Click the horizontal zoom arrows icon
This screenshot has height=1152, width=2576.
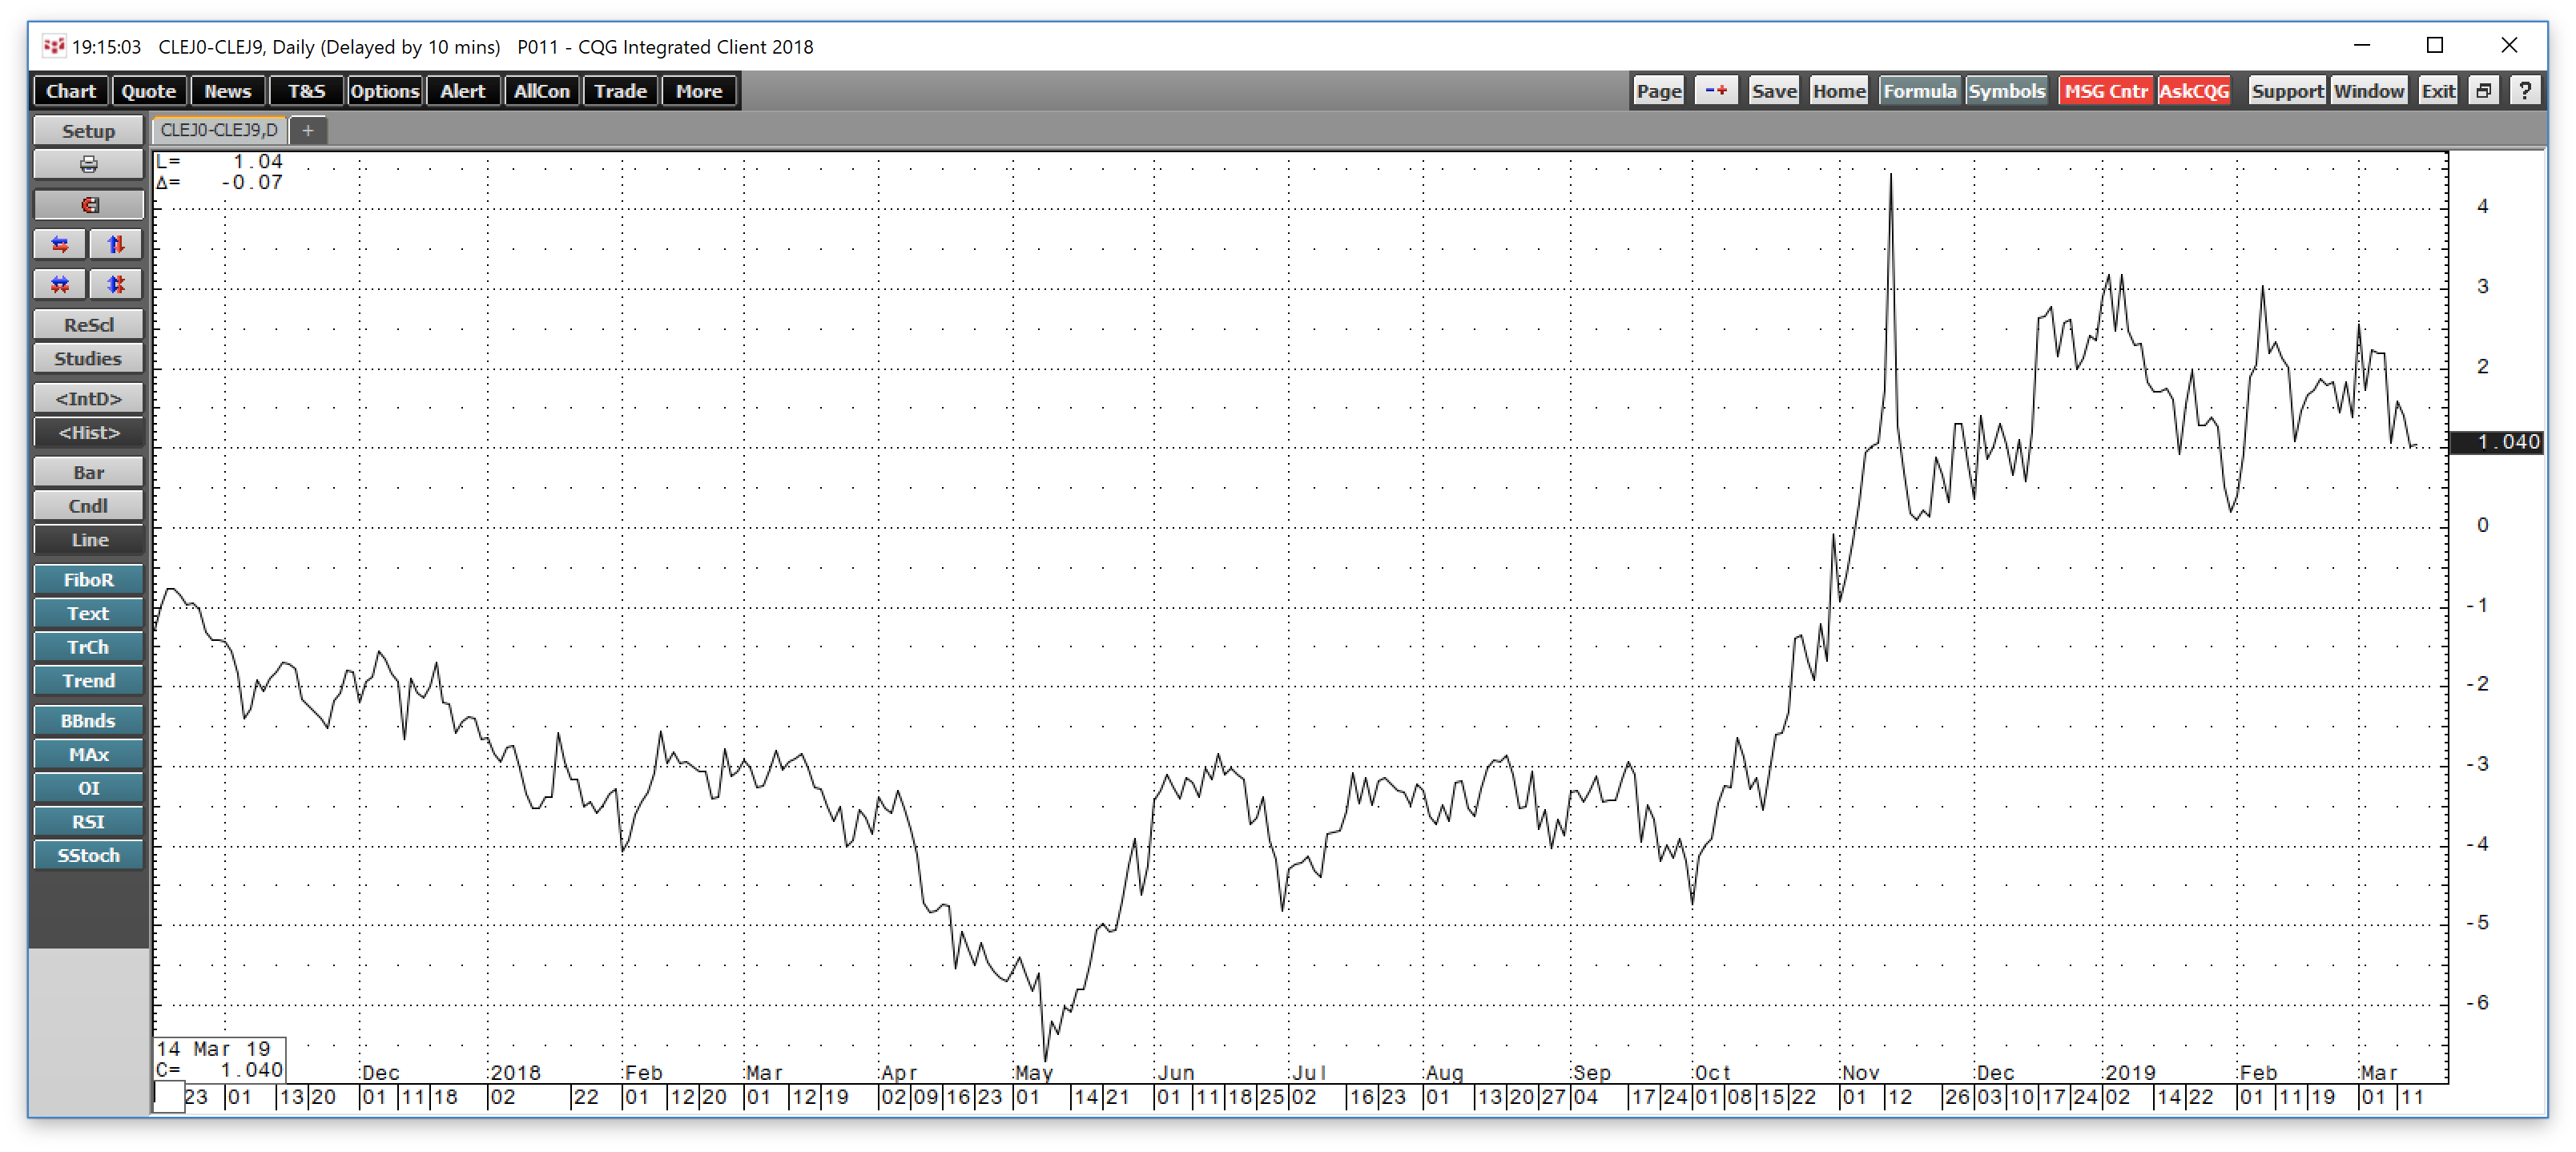(59, 243)
